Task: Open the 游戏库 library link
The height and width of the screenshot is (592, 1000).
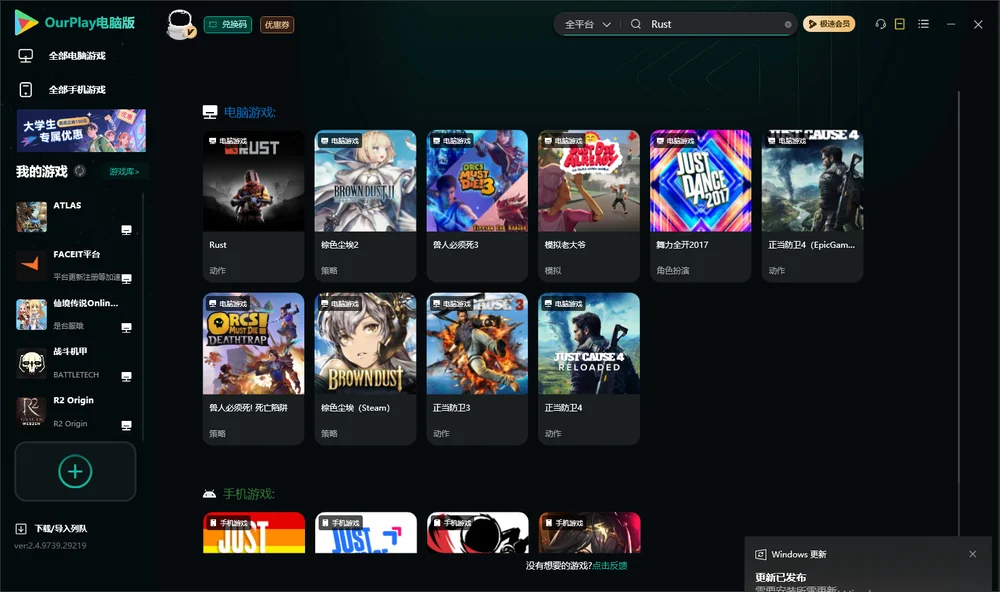Action: pos(124,172)
